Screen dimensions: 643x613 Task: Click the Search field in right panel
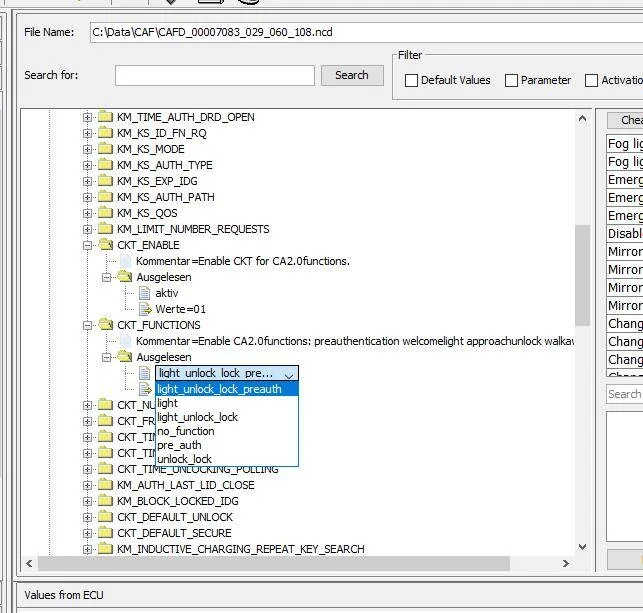625,394
